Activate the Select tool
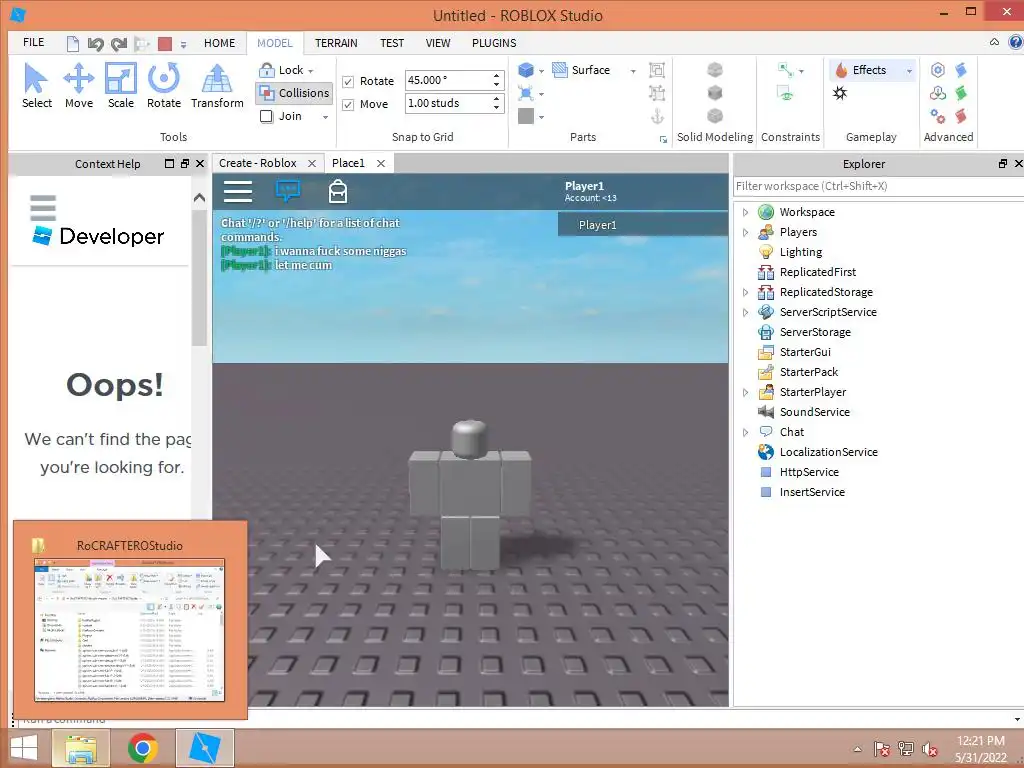1024x768 pixels. [37, 86]
